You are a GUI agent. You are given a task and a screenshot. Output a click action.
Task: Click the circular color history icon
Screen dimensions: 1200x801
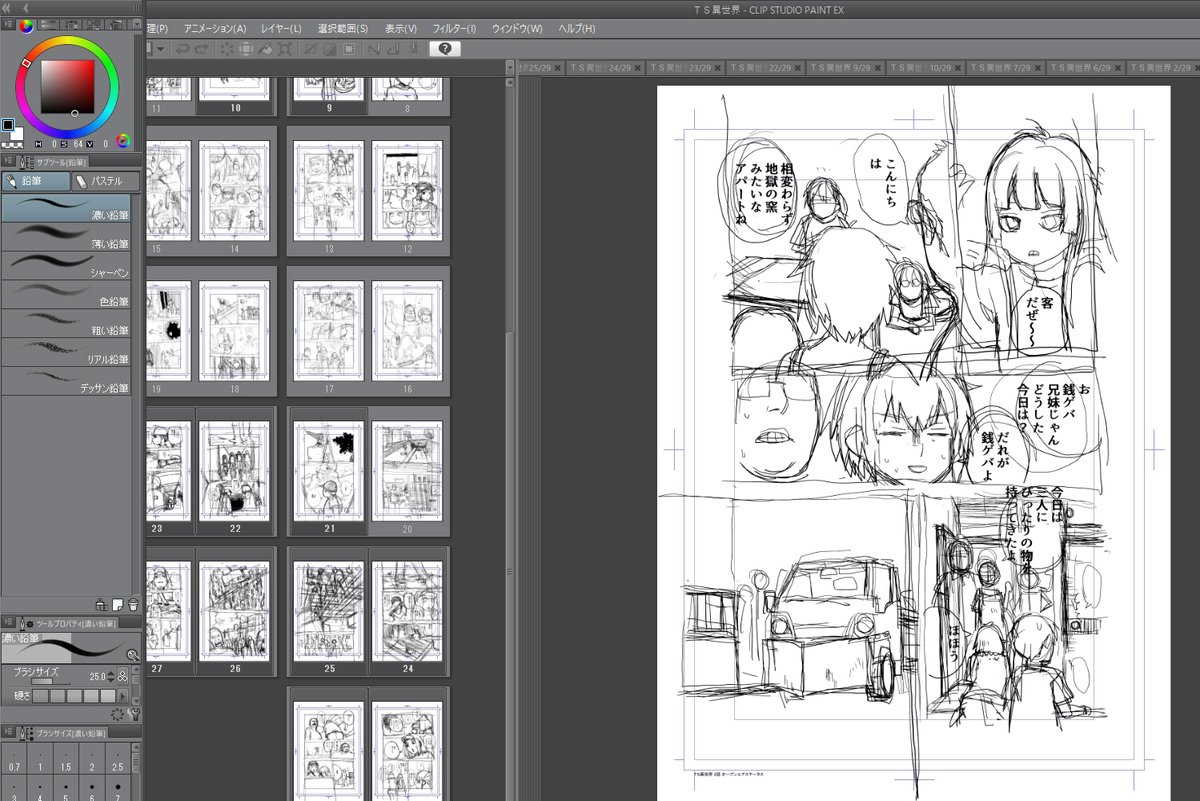[123, 141]
